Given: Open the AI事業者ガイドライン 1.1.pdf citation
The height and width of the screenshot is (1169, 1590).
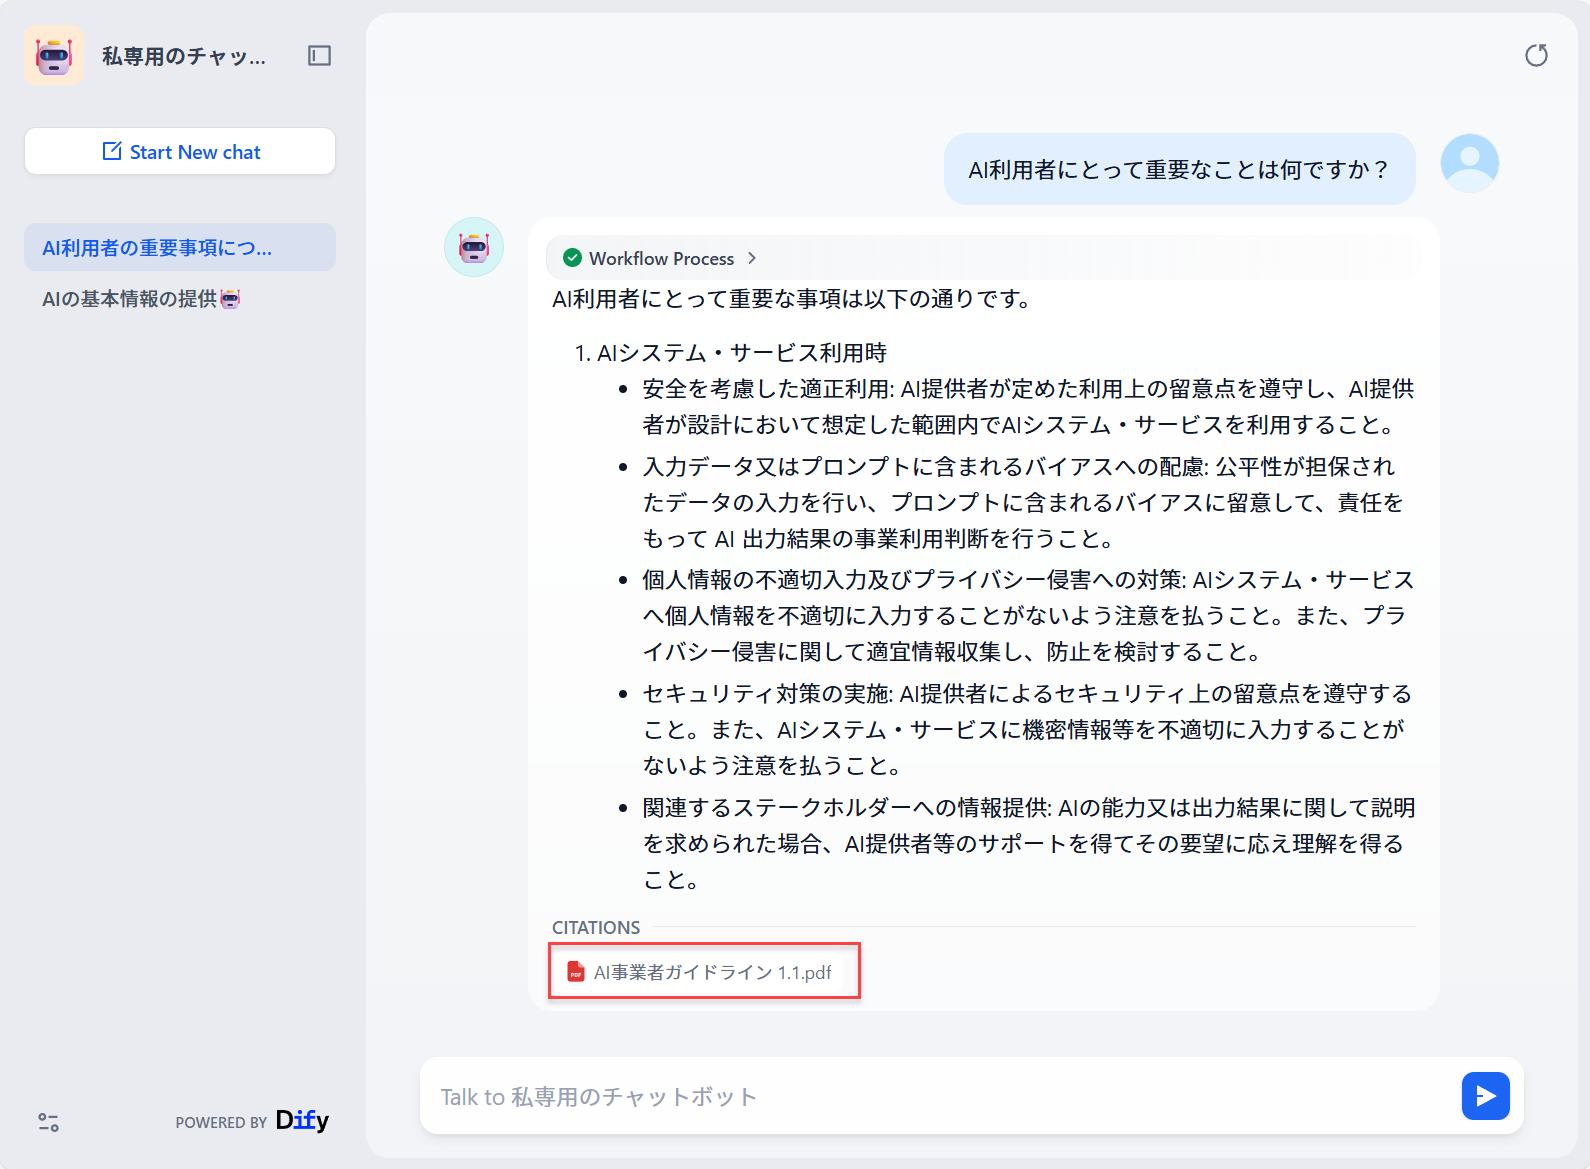Looking at the screenshot, I should point(704,971).
